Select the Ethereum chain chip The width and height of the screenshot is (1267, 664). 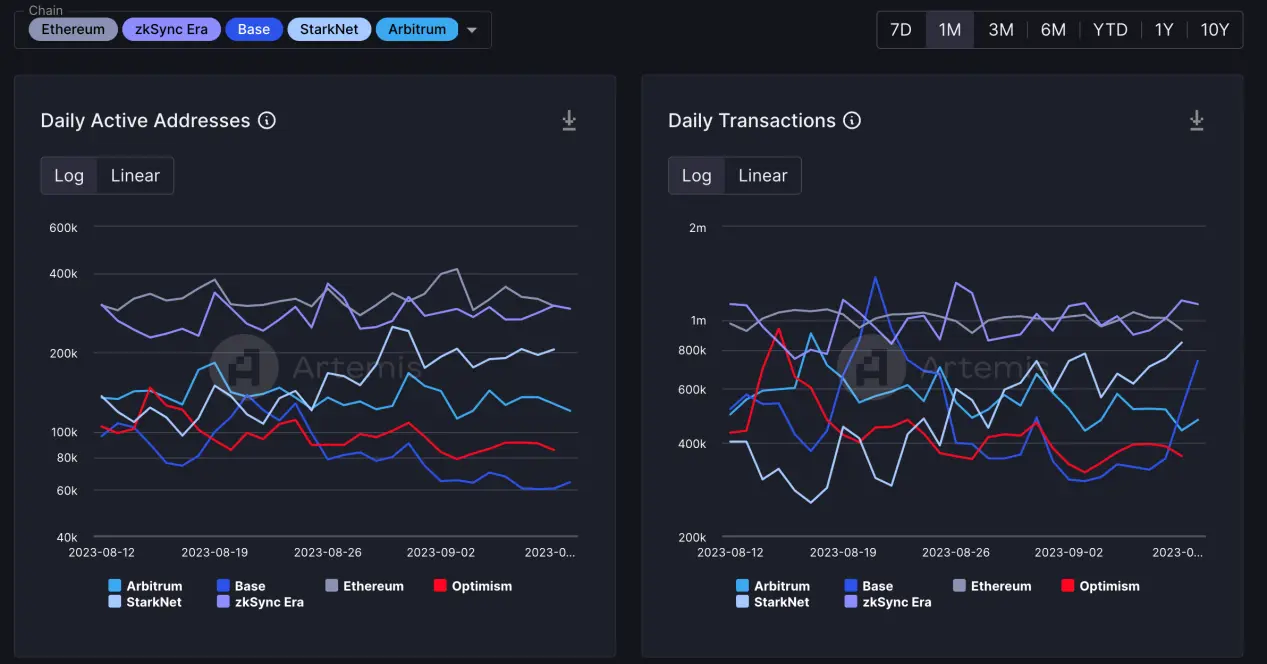(x=73, y=29)
